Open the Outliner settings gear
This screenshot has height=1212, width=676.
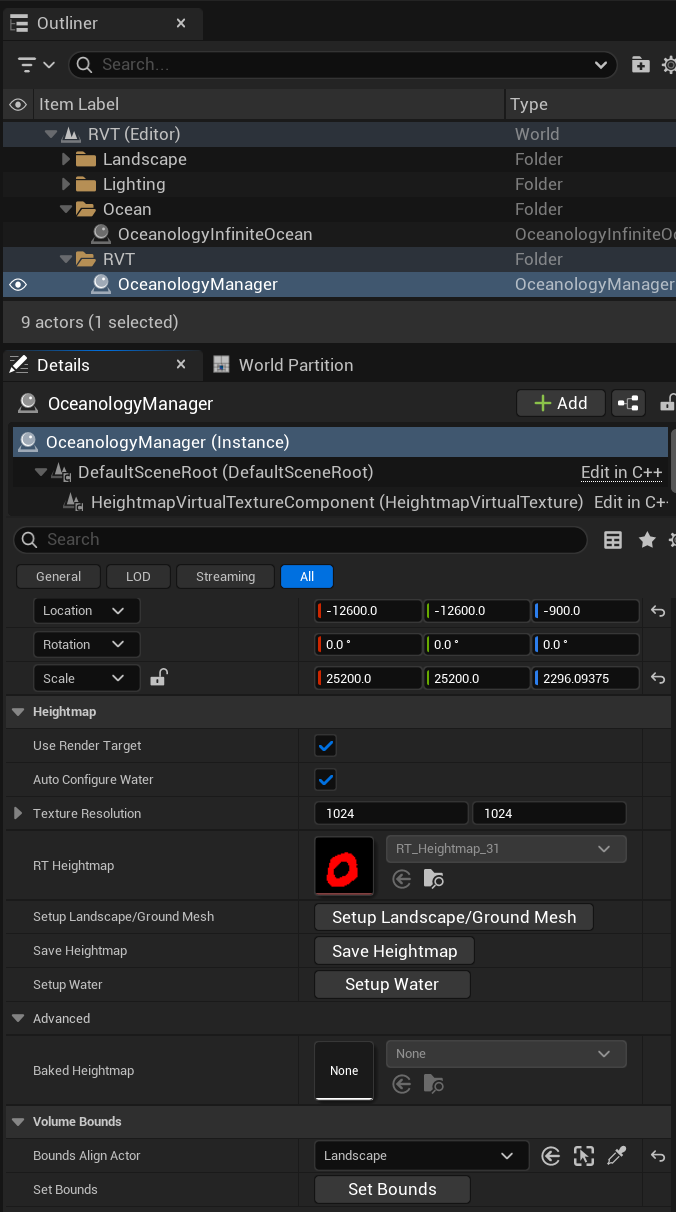[669, 65]
